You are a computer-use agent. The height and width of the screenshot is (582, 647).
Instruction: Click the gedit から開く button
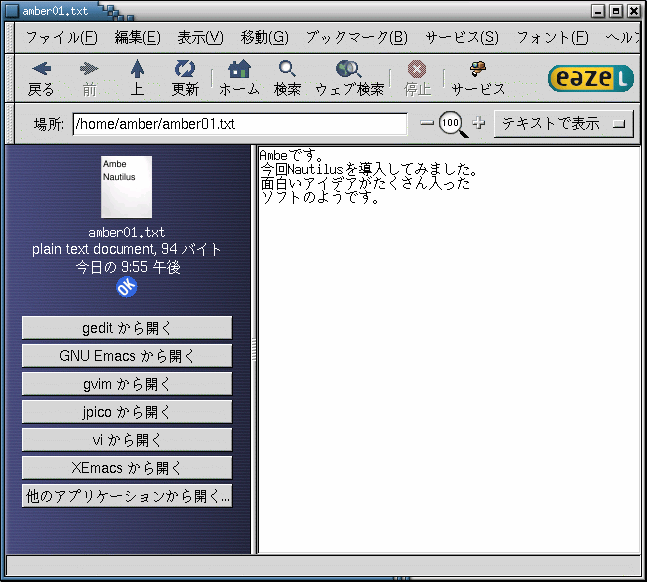tap(127, 328)
